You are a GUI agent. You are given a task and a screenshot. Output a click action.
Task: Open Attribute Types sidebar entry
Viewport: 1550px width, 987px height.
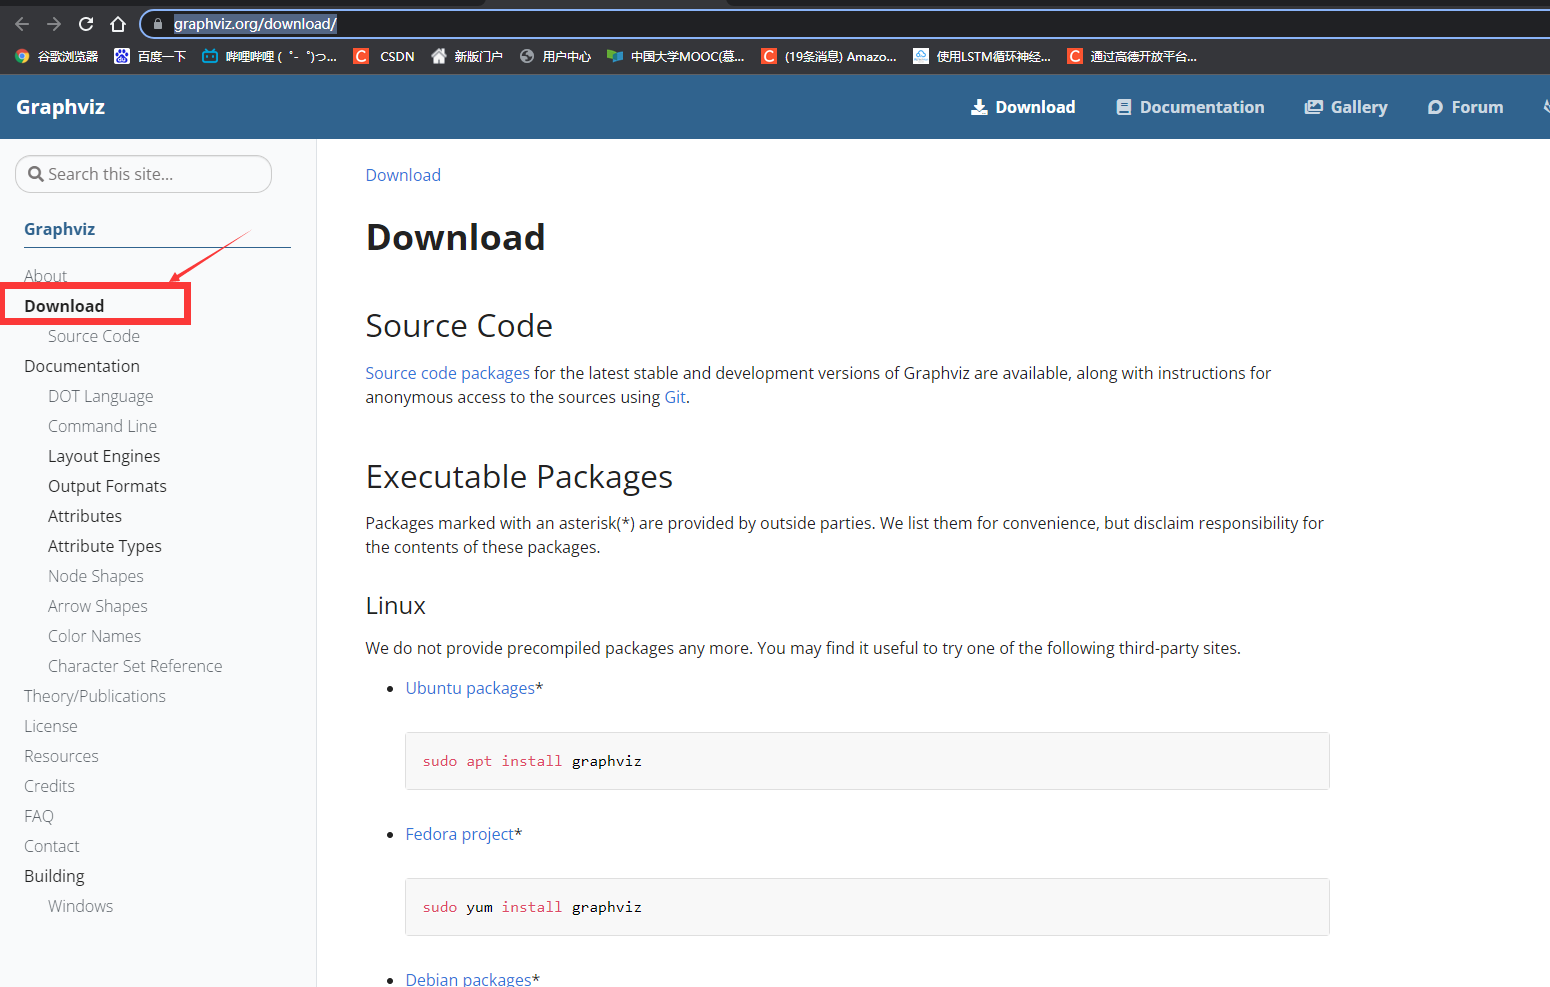coord(105,546)
